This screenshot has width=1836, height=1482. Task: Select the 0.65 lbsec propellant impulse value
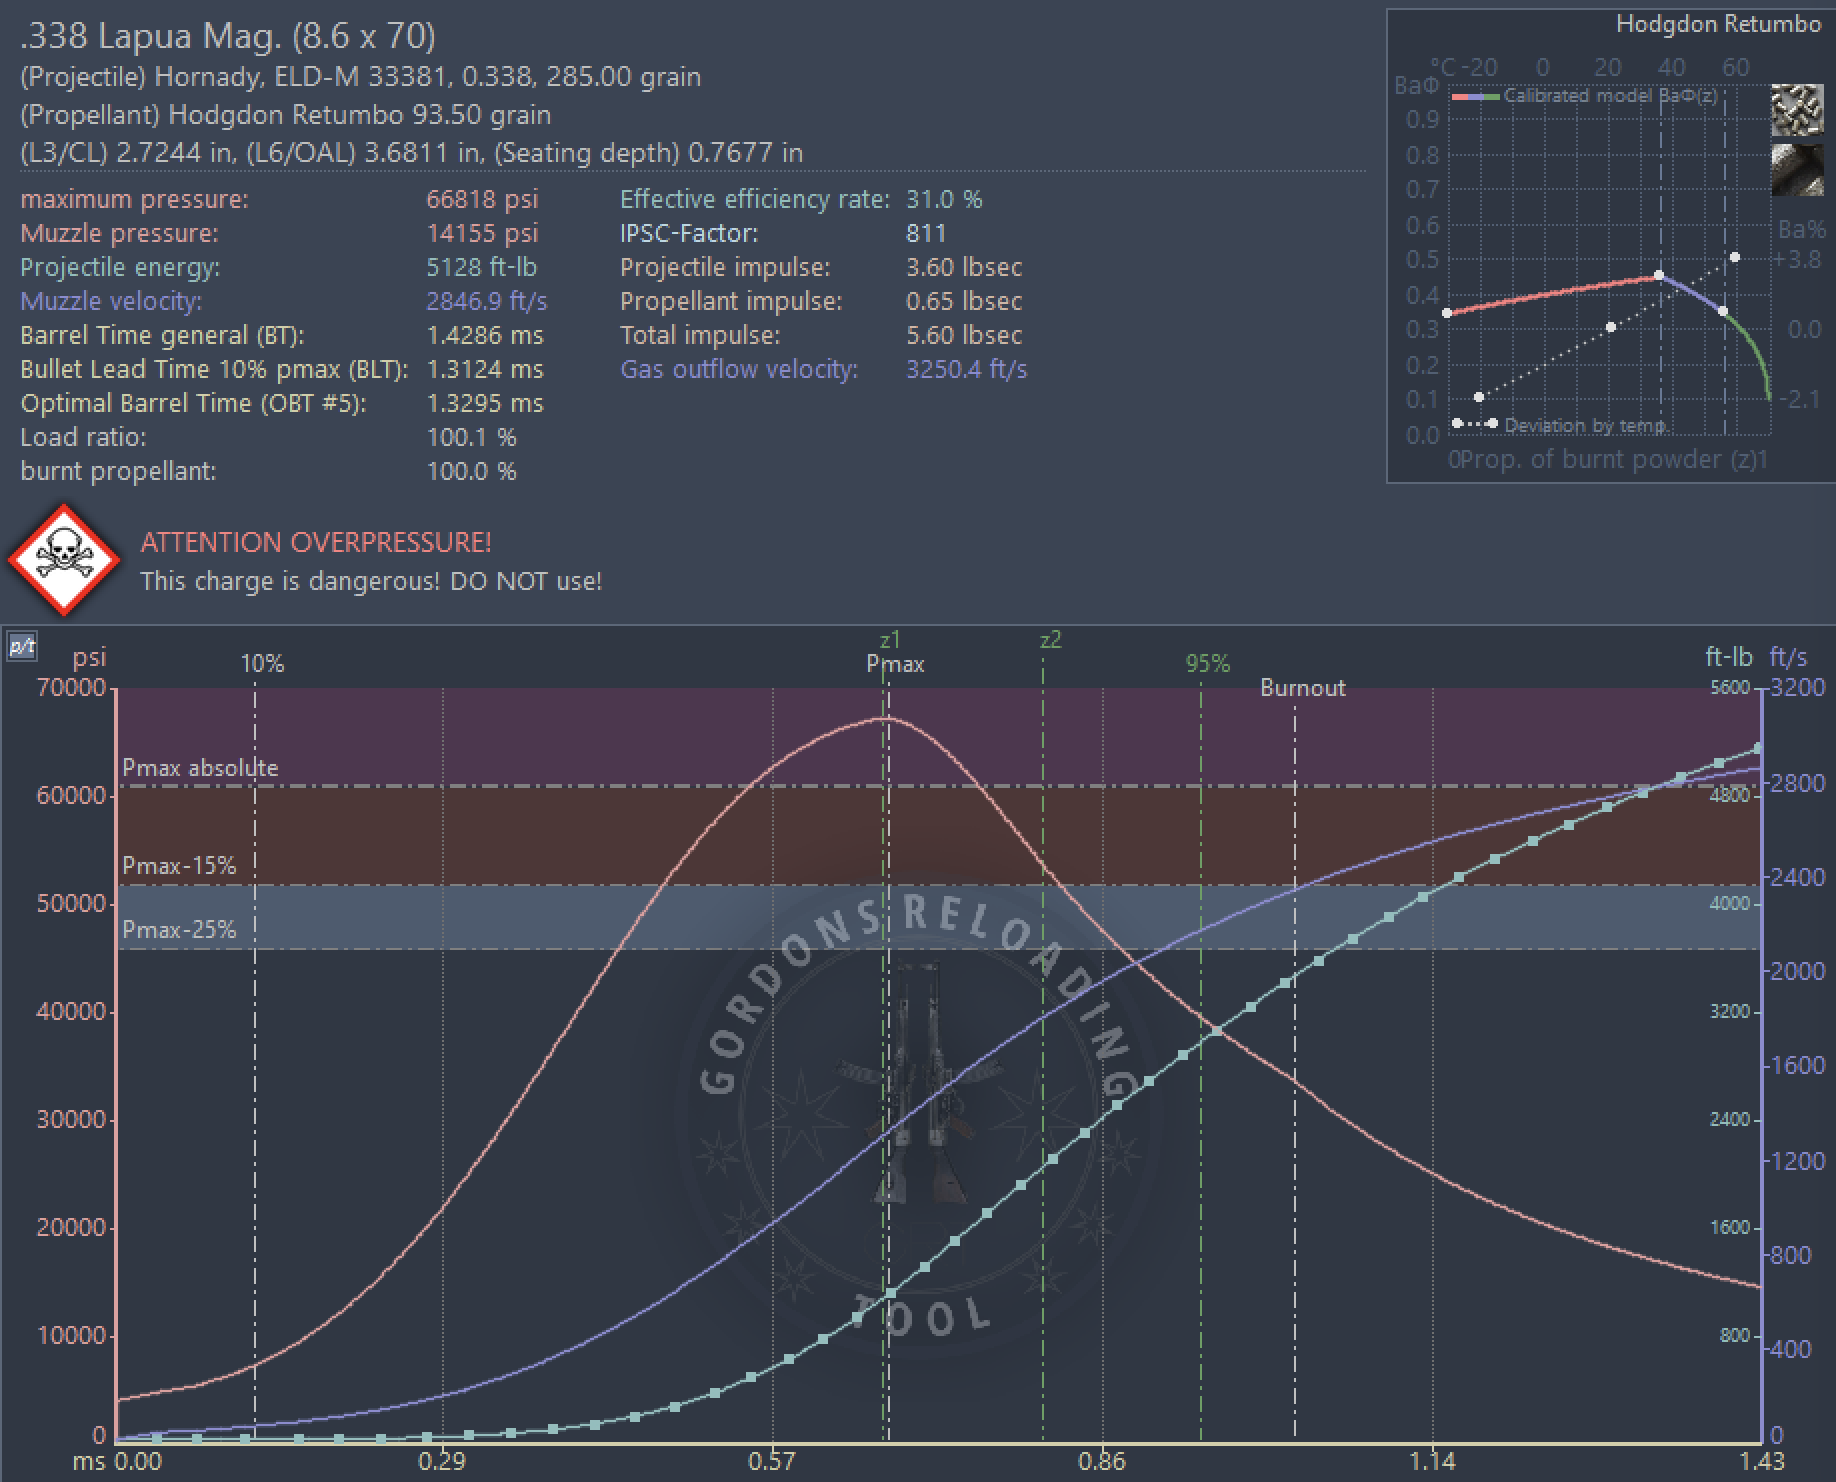pos(964,301)
